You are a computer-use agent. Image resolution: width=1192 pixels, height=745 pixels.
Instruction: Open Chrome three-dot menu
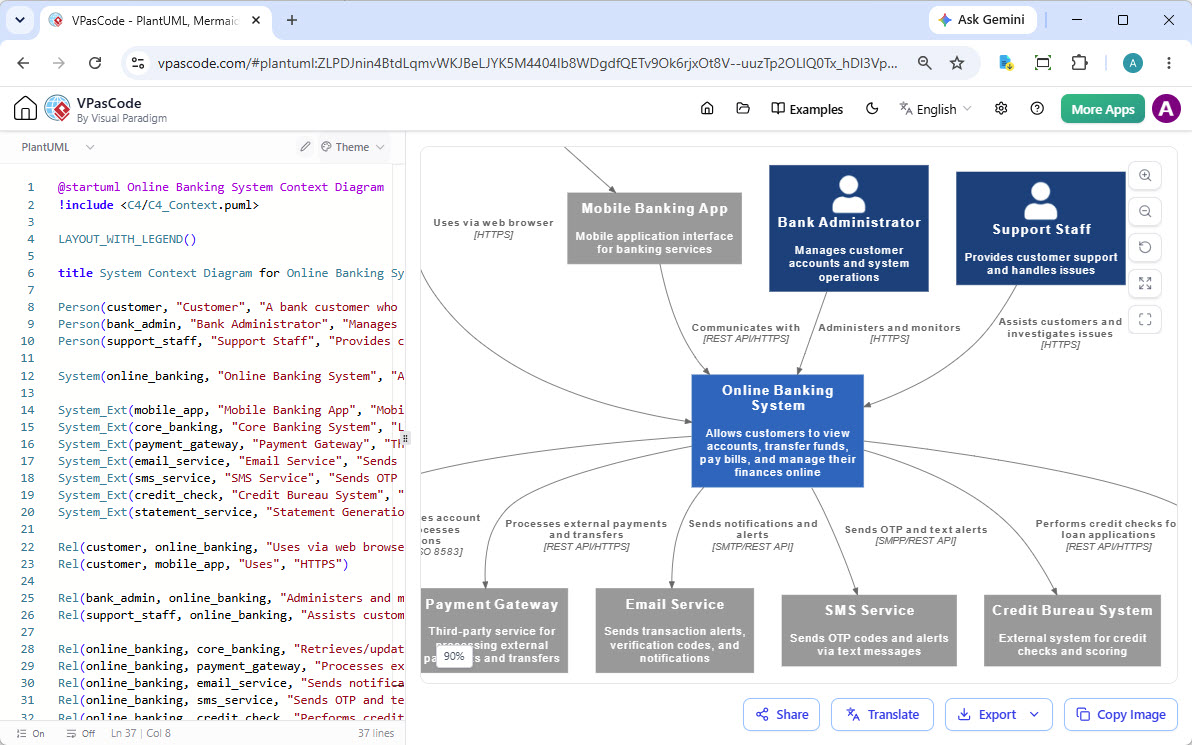pyautogui.click(x=1168, y=63)
